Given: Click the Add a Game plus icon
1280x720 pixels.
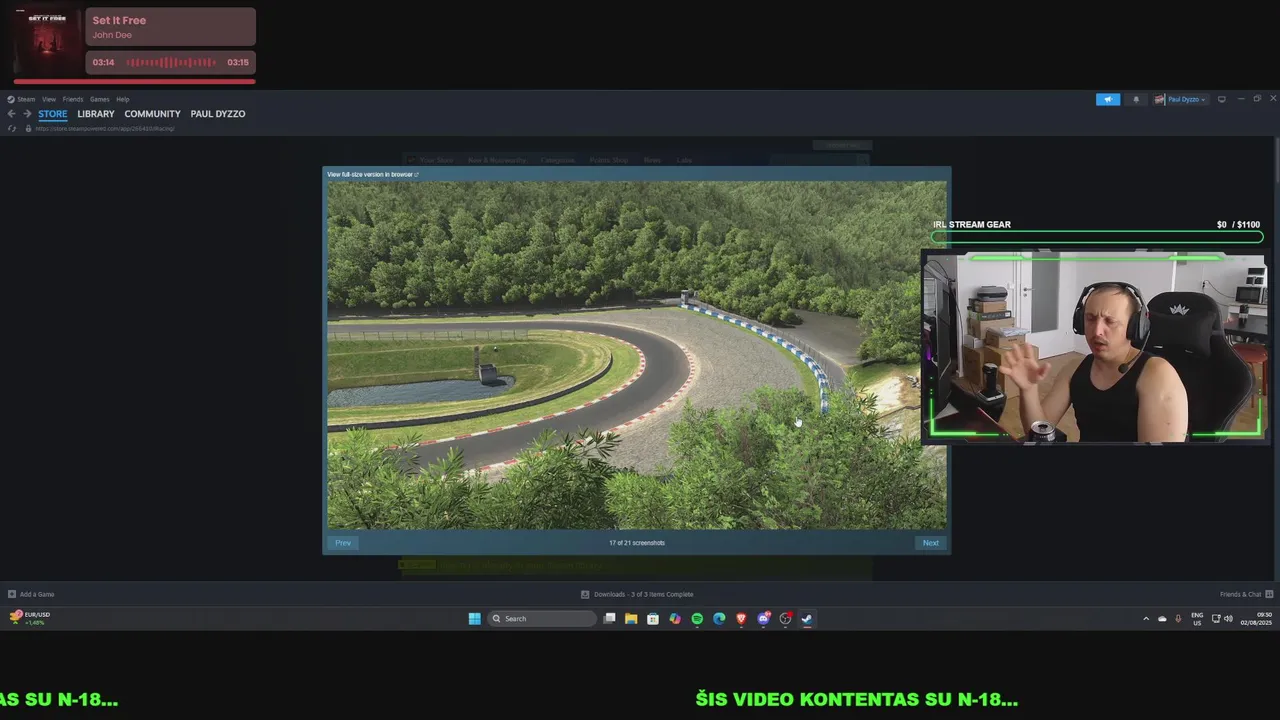Looking at the screenshot, I should coord(12,594).
